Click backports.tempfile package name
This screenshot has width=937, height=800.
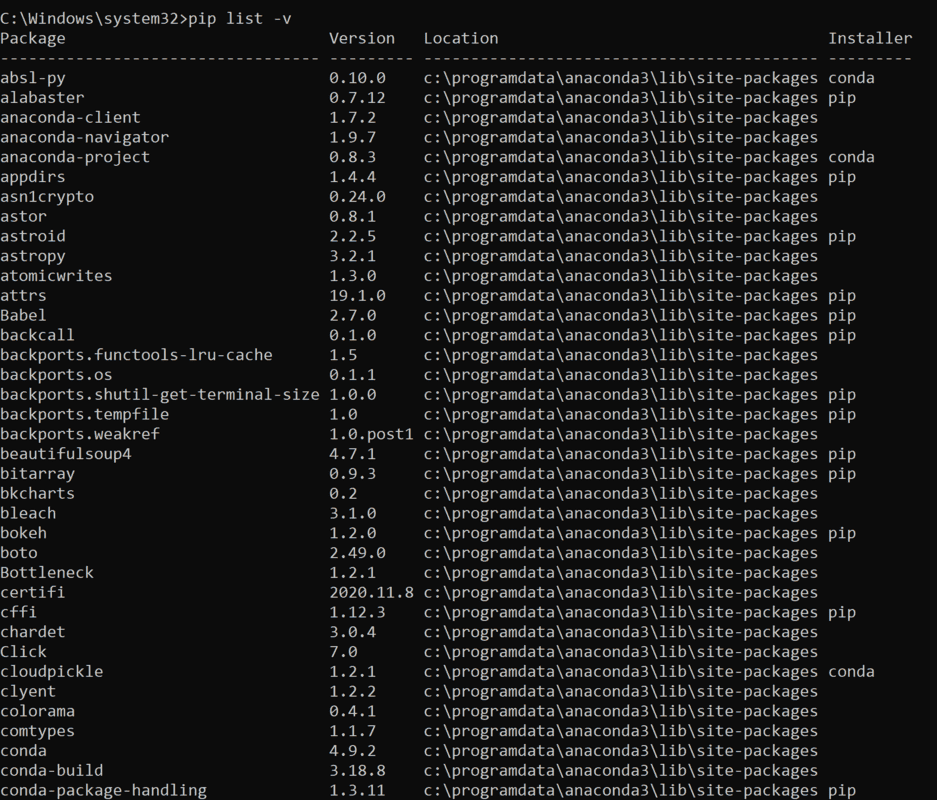84,414
